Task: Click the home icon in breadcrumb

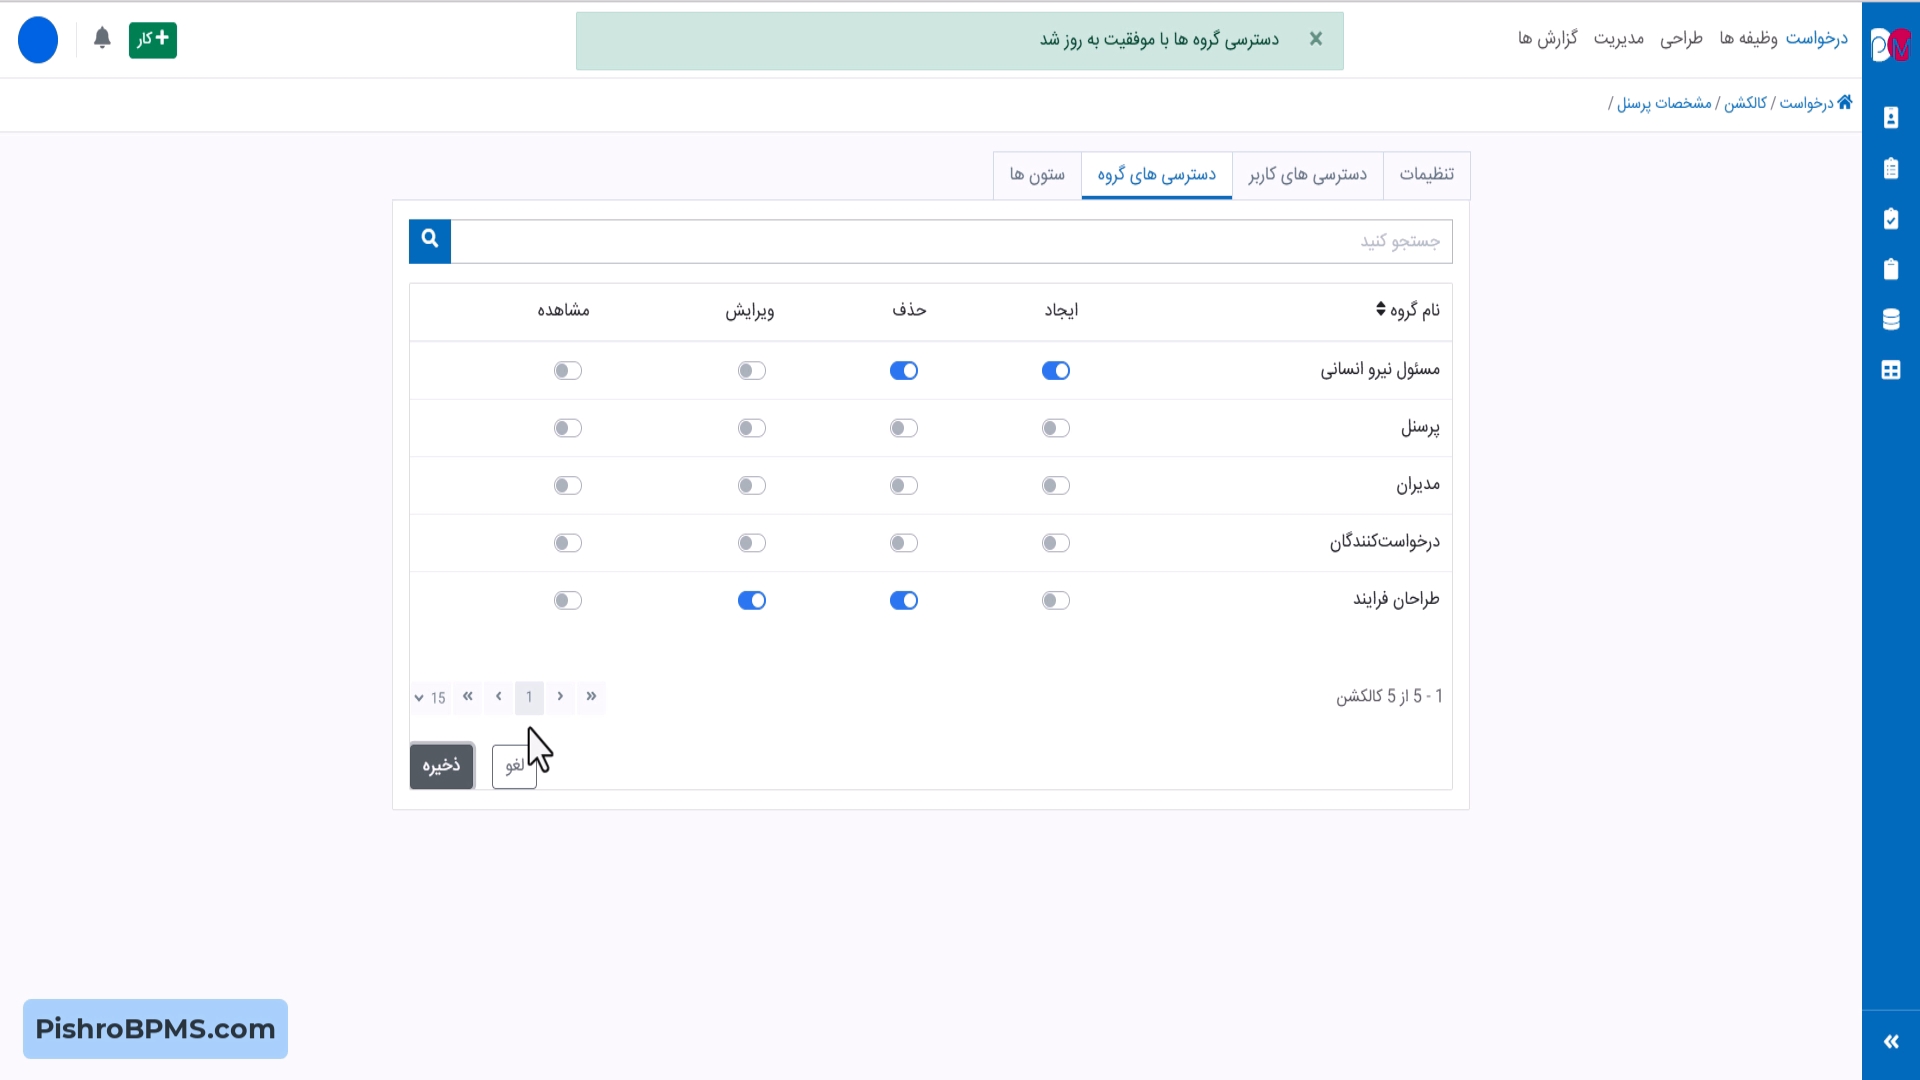Action: [x=1845, y=102]
